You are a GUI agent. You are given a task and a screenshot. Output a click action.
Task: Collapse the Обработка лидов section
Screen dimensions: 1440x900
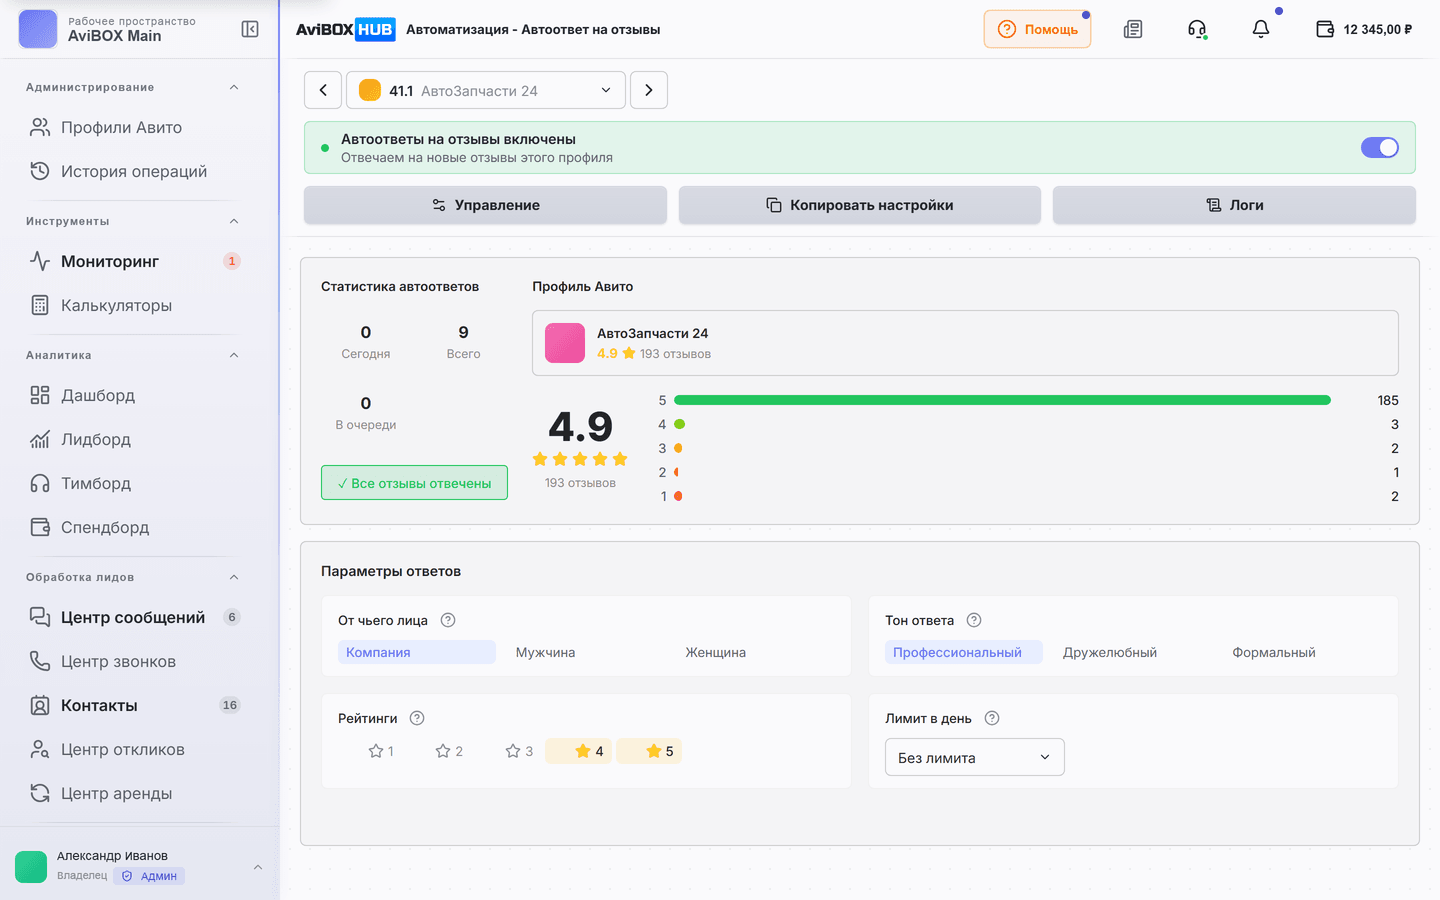234,577
